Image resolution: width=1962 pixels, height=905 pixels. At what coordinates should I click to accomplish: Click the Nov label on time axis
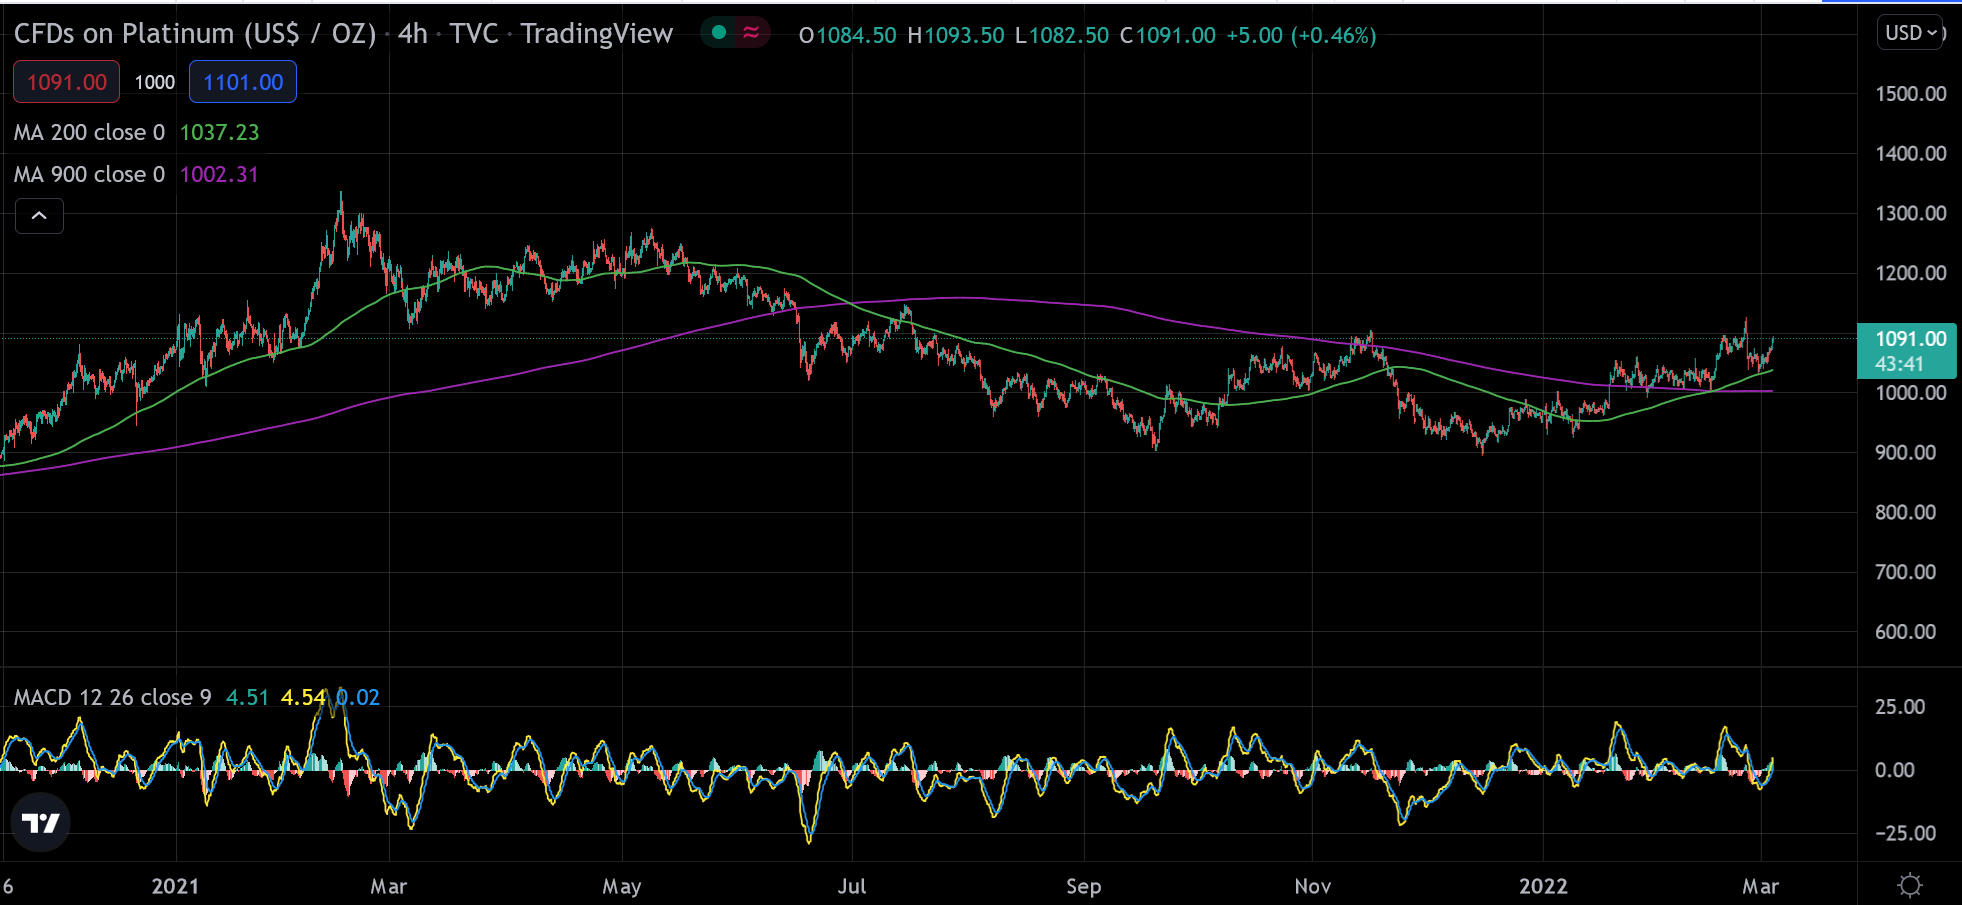point(1313,886)
